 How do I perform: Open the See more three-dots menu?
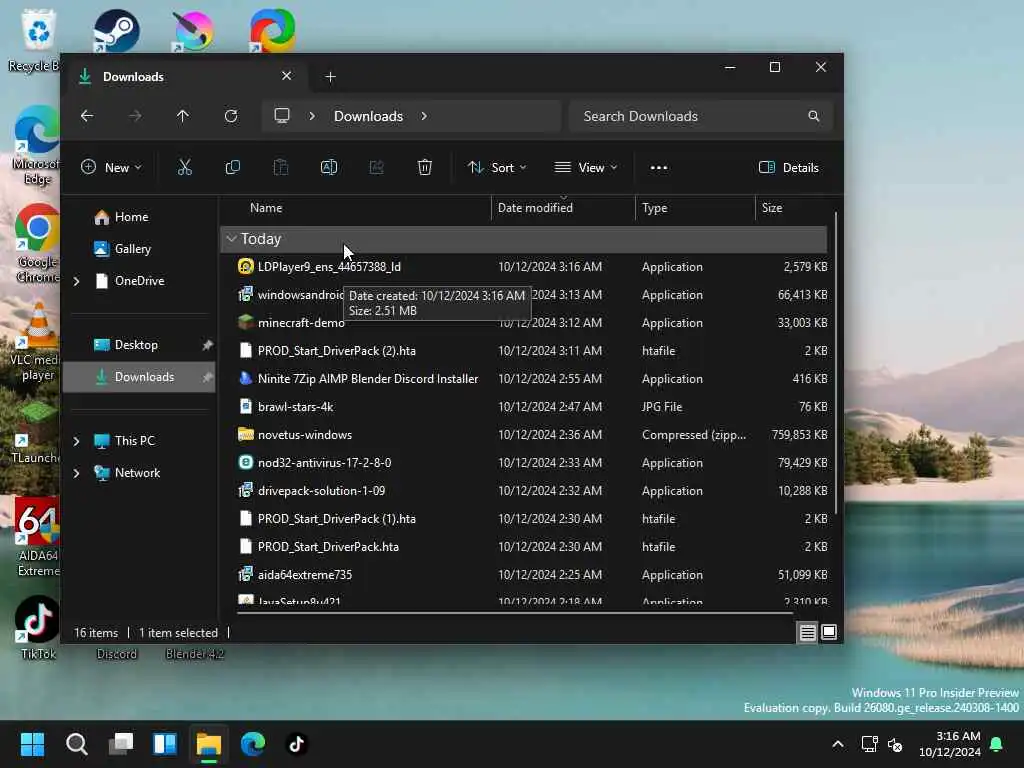click(659, 168)
